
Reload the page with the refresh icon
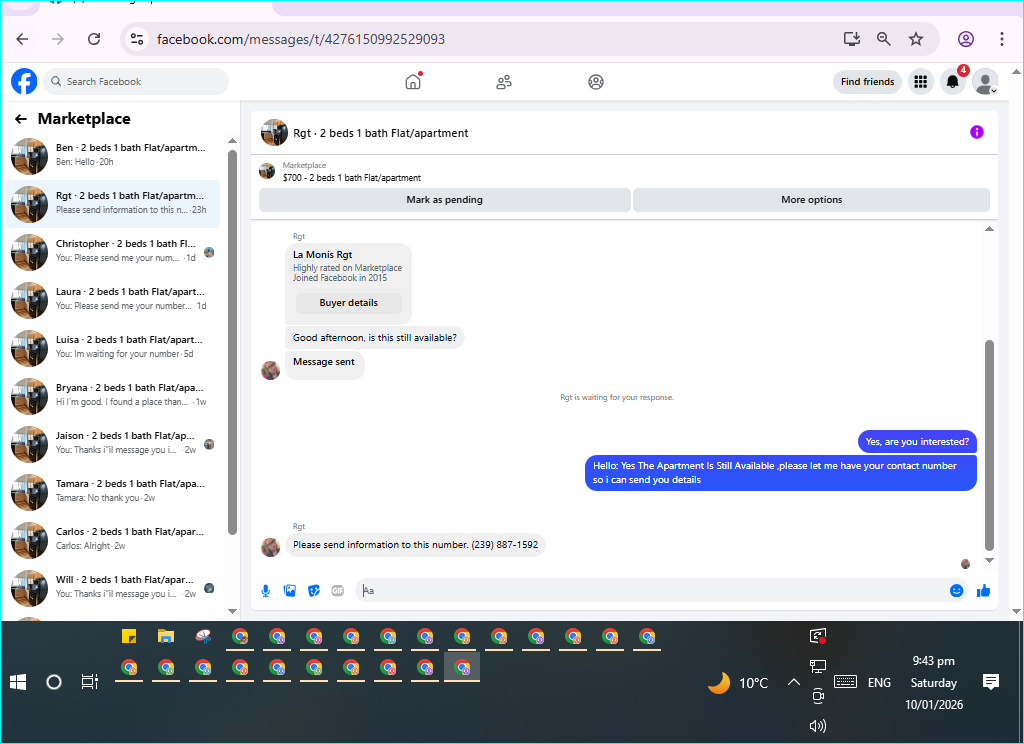click(94, 39)
